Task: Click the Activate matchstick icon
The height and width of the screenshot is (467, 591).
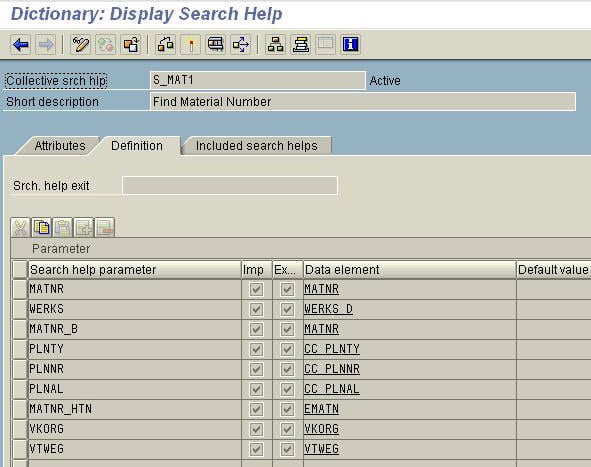Action: click(190, 45)
